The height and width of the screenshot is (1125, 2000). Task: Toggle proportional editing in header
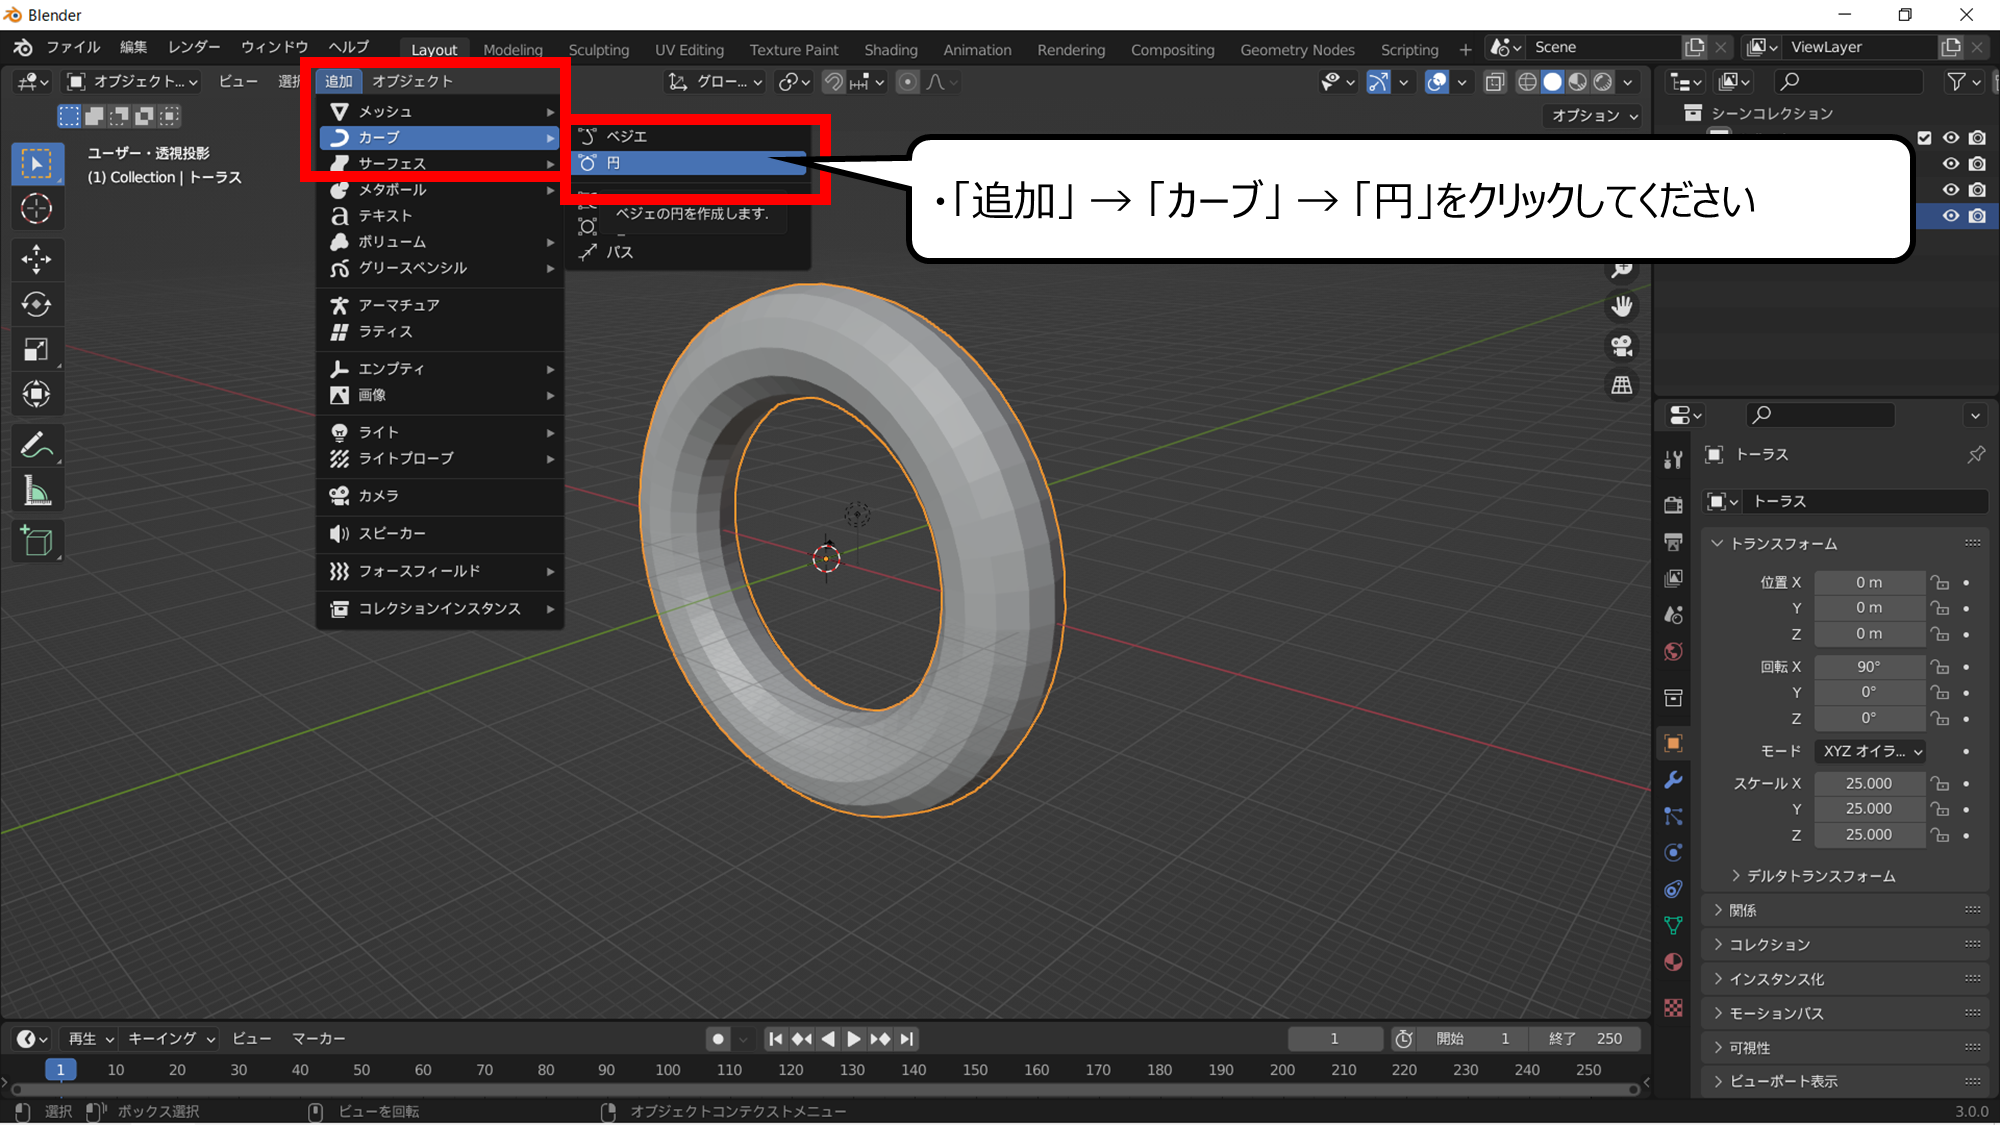pos(907,82)
